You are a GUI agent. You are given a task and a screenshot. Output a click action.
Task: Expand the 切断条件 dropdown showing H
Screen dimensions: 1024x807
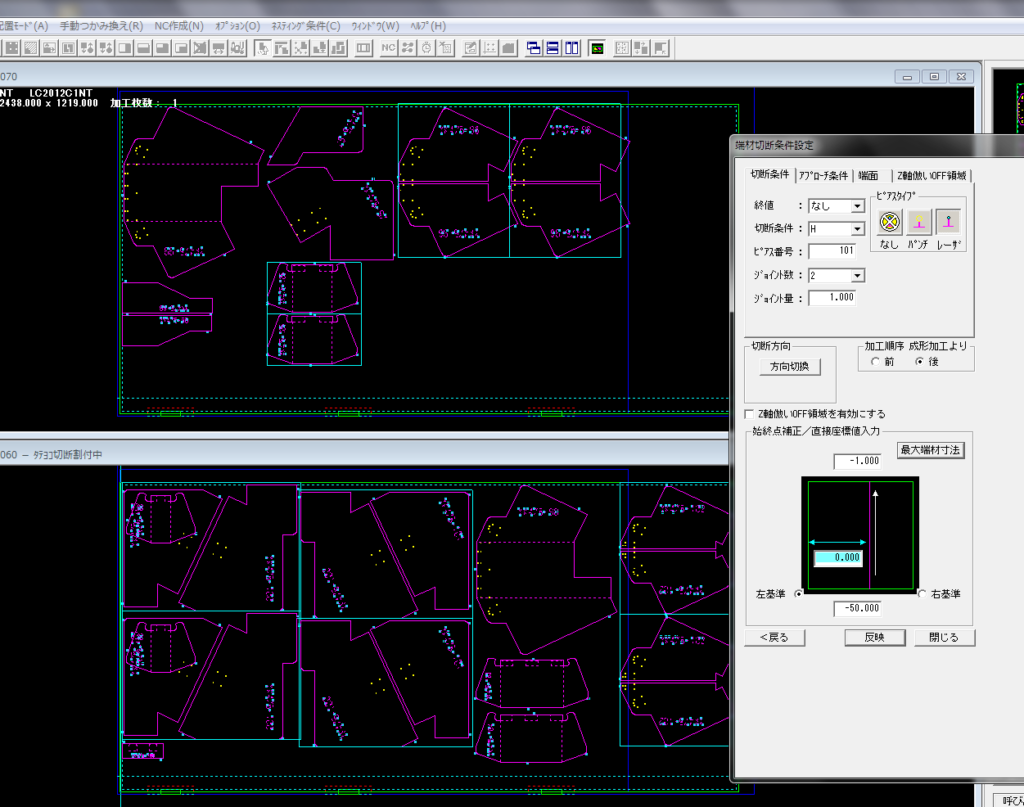[x=857, y=229]
